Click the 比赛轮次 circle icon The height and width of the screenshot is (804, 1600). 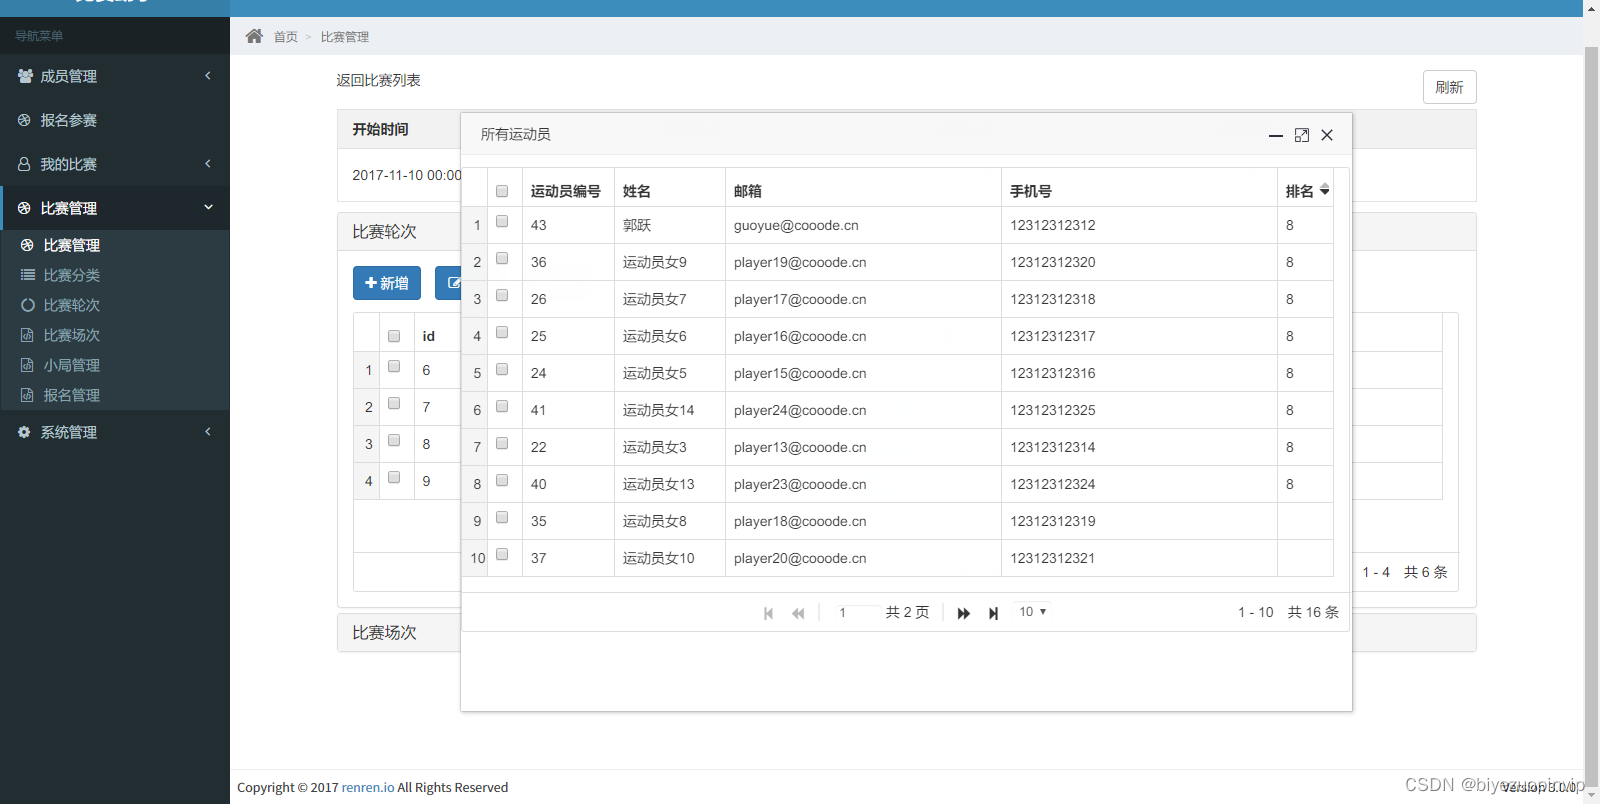[x=28, y=305]
